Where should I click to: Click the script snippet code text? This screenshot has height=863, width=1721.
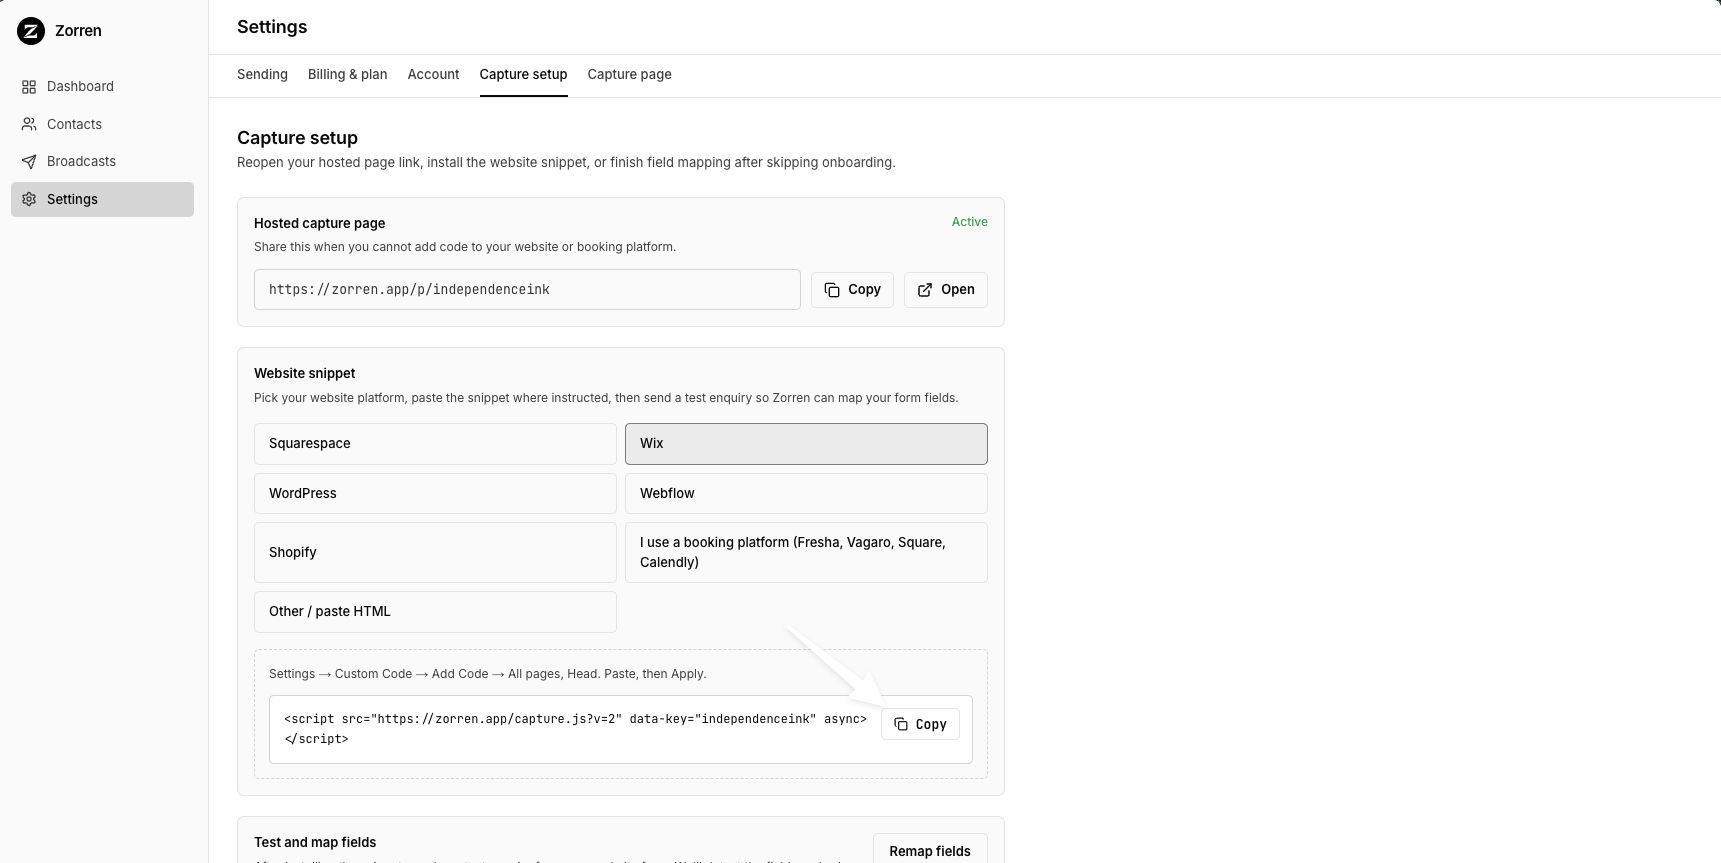pyautogui.click(x=575, y=729)
